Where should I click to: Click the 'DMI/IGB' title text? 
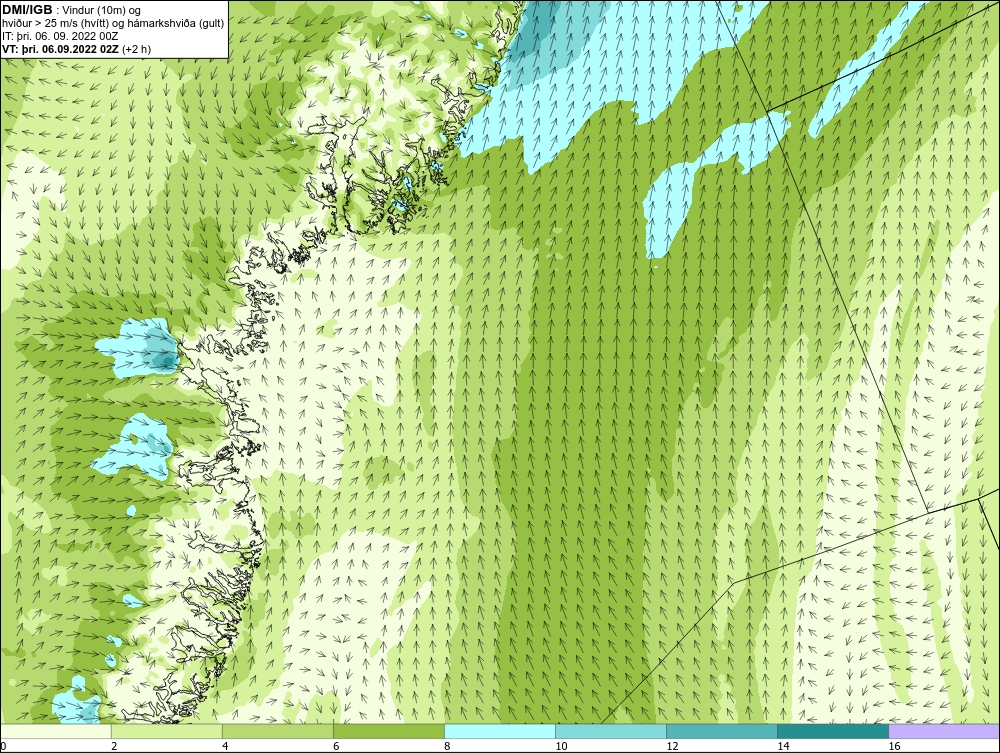pyautogui.click(x=27, y=10)
